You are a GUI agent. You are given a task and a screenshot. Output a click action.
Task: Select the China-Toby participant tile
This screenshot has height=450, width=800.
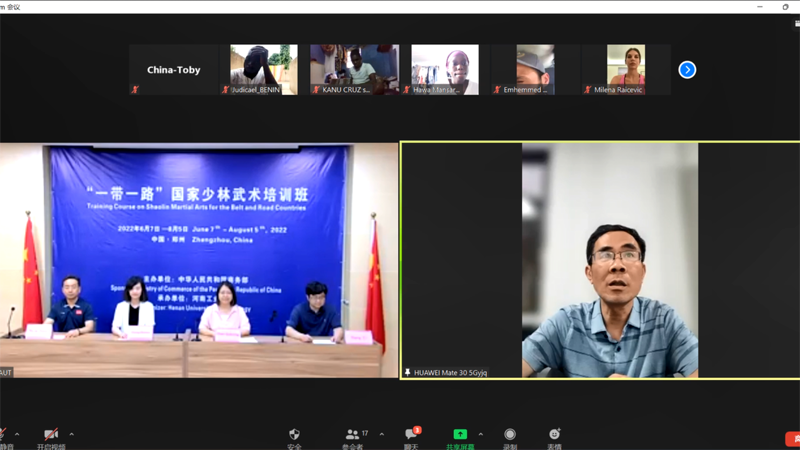tap(173, 70)
